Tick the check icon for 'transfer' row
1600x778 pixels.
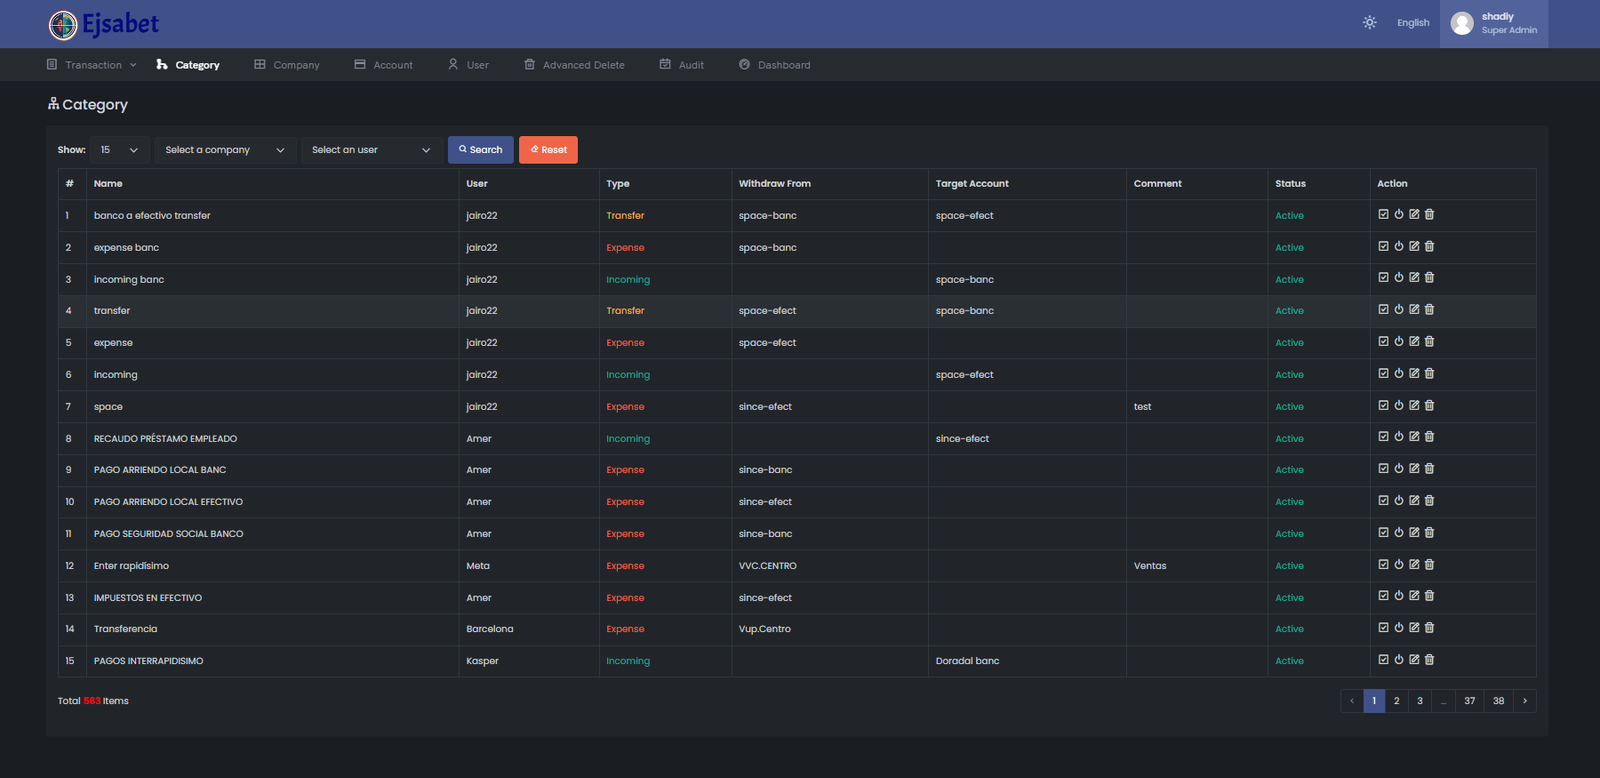tap(1383, 310)
